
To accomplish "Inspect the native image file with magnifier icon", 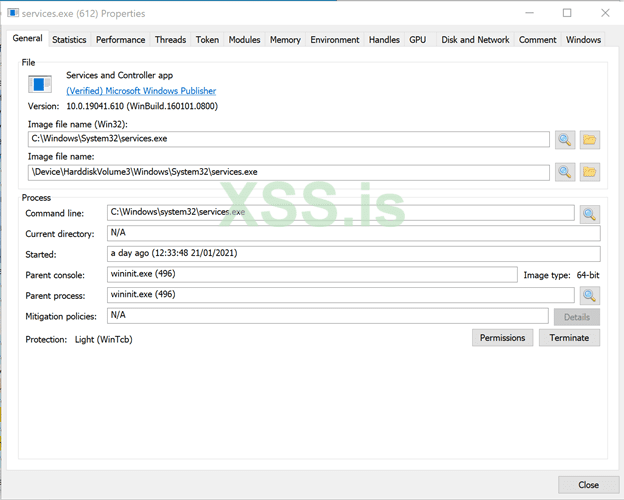I will tap(565, 172).
